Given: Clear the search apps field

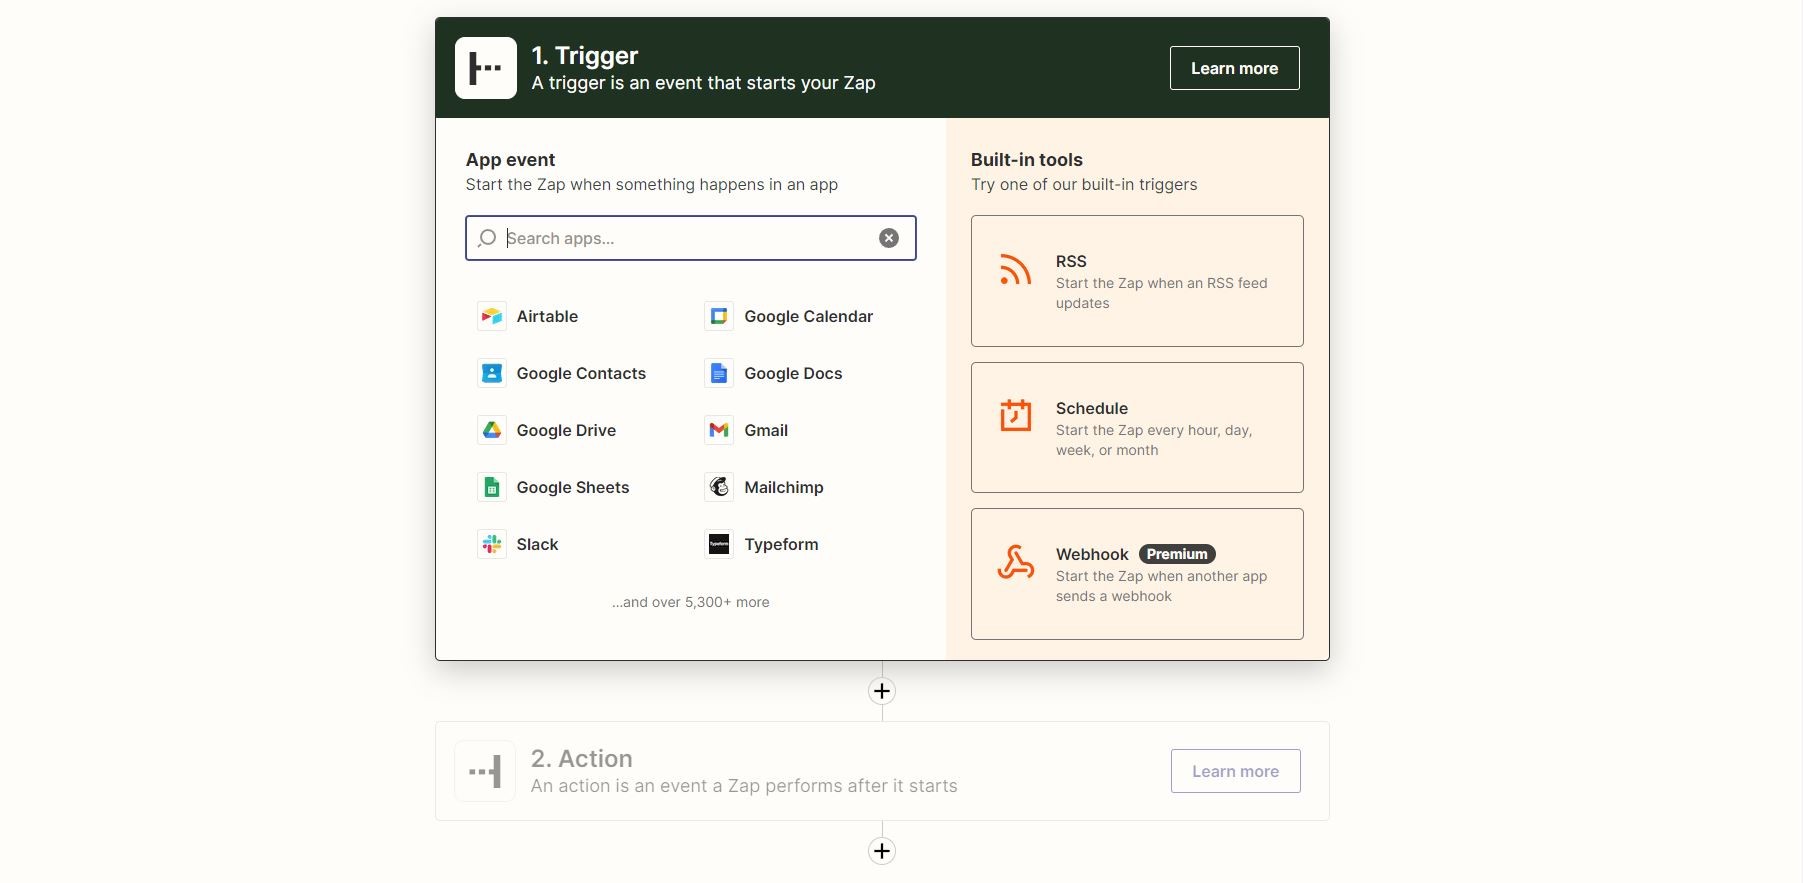Looking at the screenshot, I should click(888, 238).
